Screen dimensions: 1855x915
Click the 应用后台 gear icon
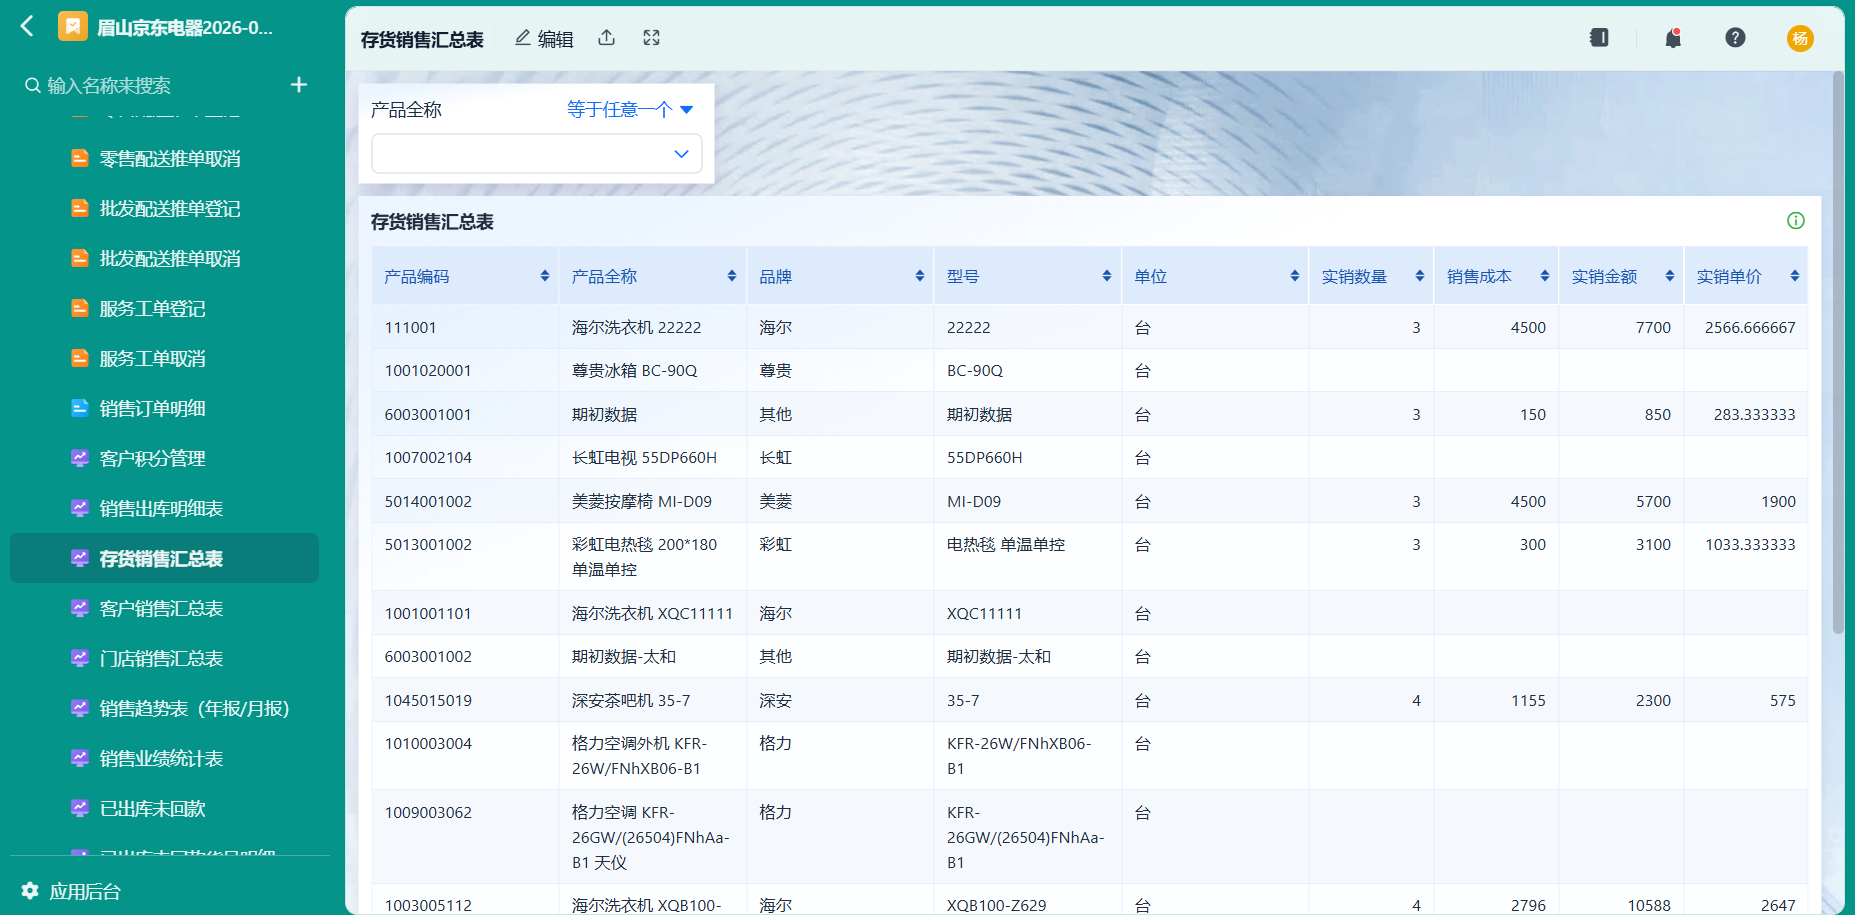click(30, 890)
